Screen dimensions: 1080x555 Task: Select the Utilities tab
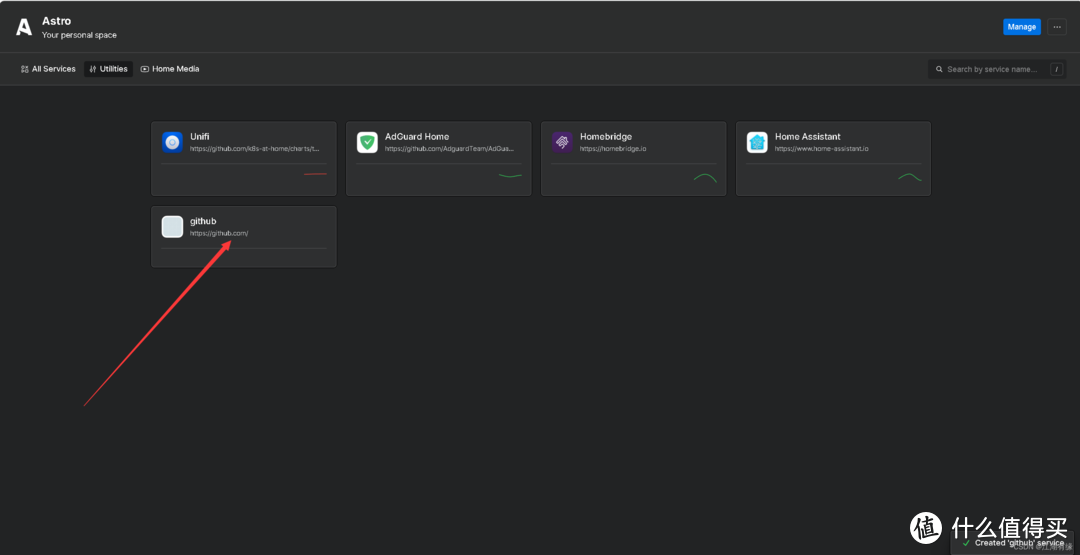109,69
